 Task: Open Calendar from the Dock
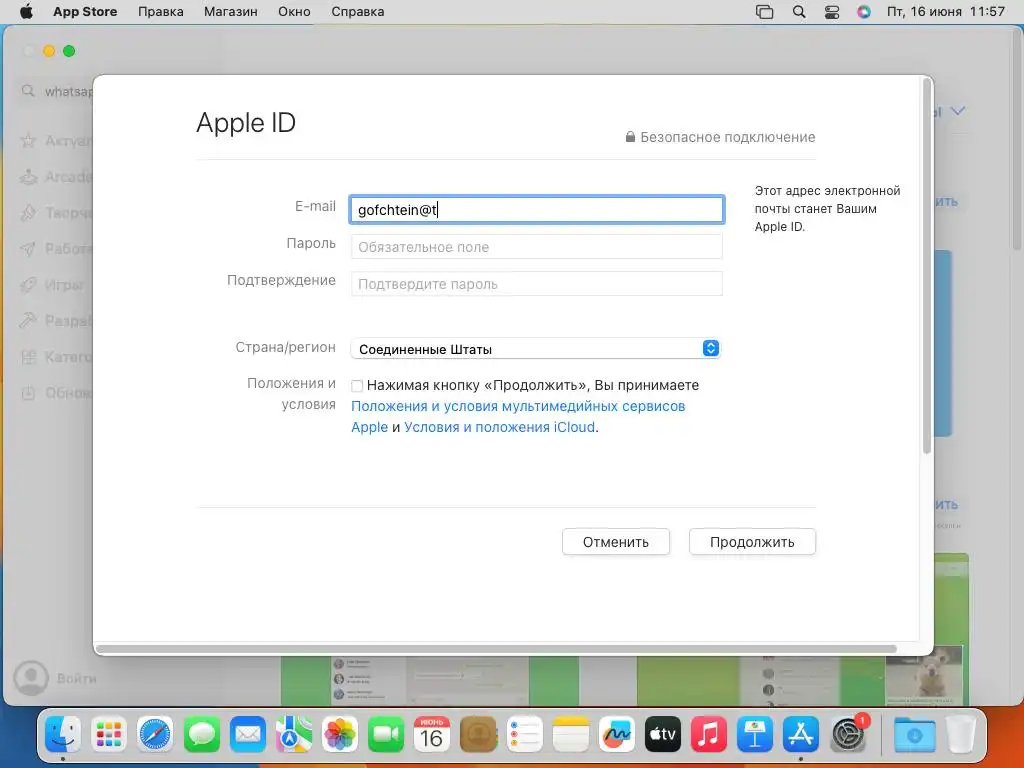432,735
